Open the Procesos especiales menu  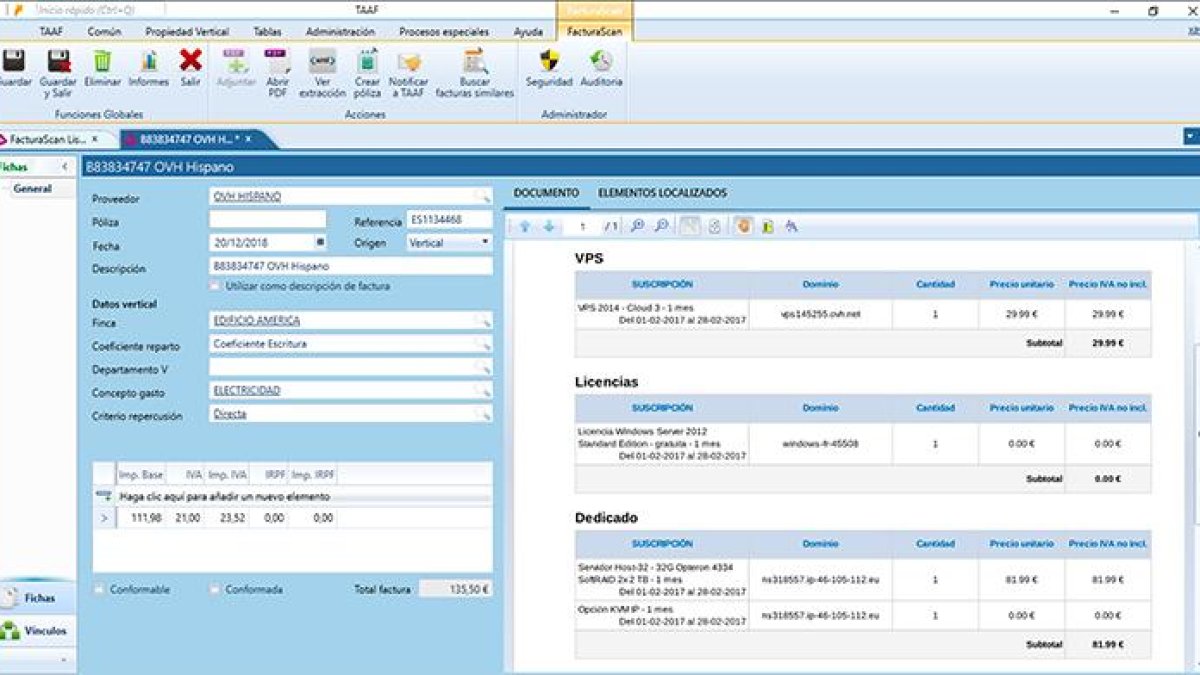point(444,32)
